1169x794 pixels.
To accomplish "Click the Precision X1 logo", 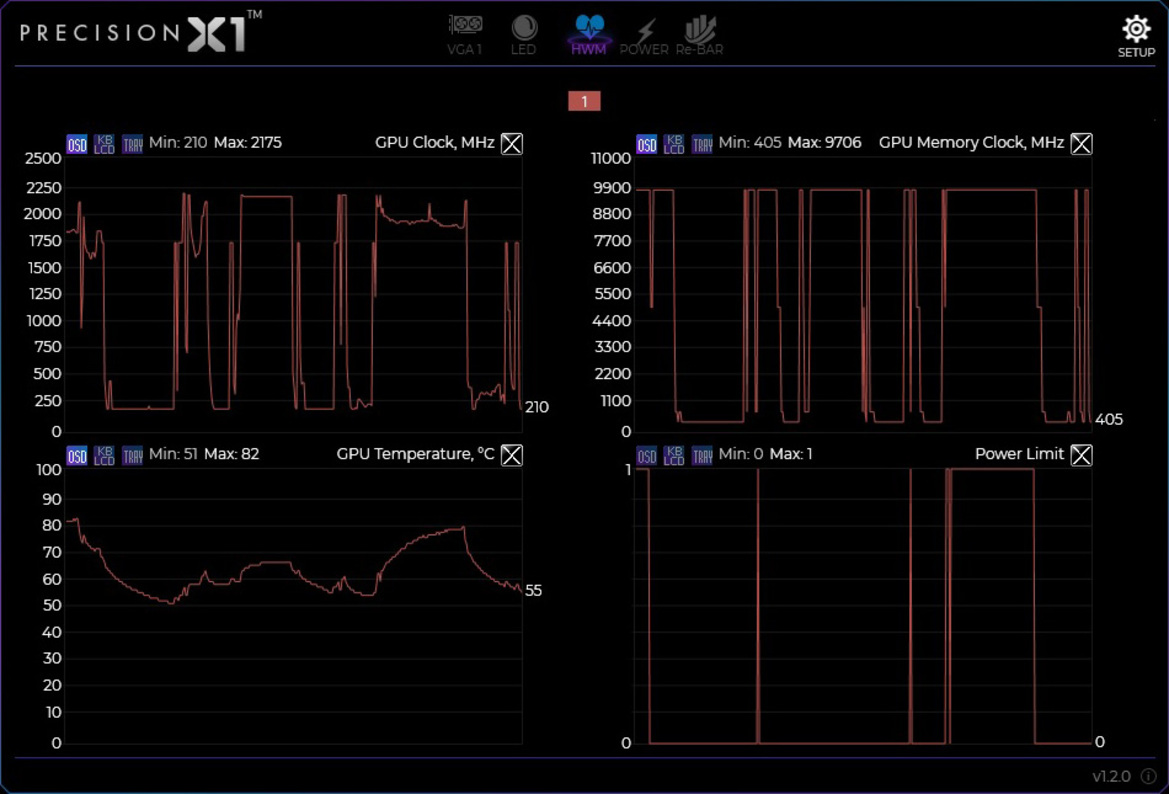I will point(140,32).
